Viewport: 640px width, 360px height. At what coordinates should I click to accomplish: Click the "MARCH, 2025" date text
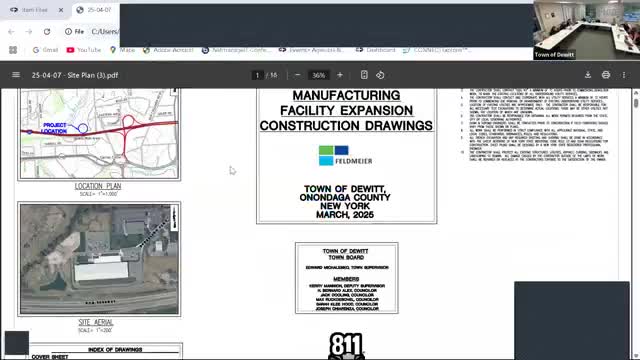[x=345, y=215]
